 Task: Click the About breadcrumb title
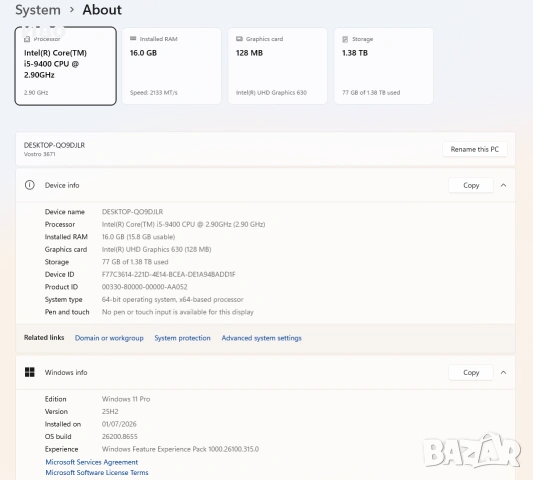pyautogui.click(x=102, y=10)
